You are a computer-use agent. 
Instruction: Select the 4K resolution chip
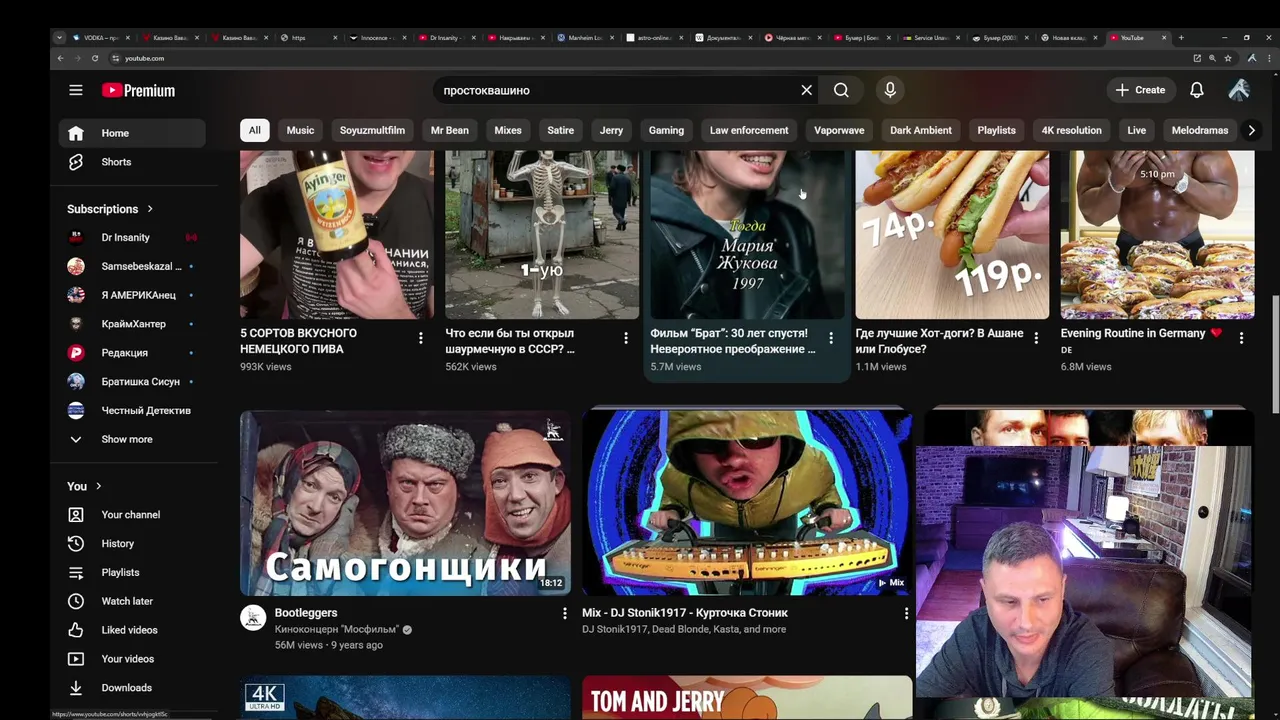coord(1071,130)
